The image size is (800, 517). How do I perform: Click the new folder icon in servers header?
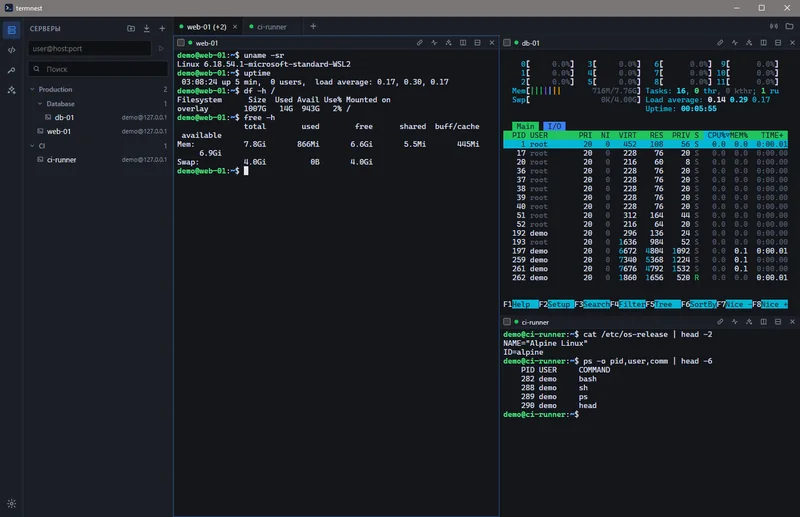[x=131, y=29]
